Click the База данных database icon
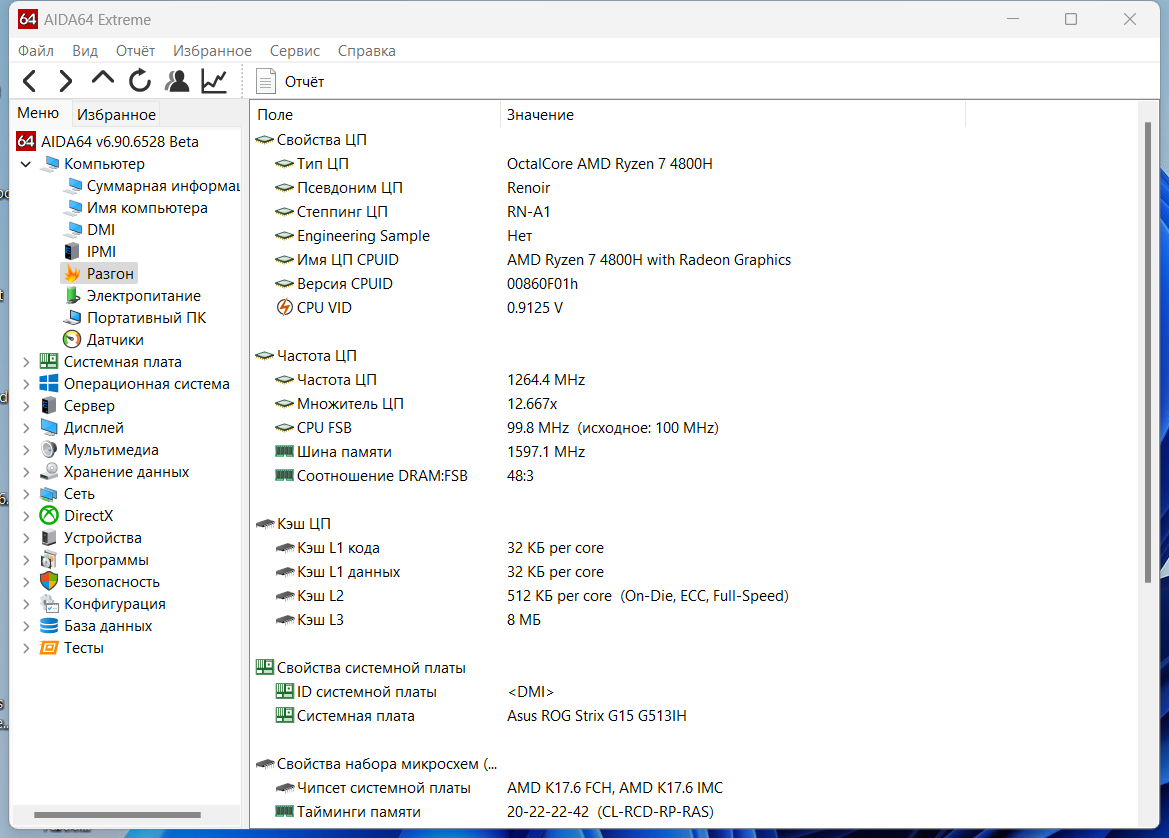 pos(49,626)
